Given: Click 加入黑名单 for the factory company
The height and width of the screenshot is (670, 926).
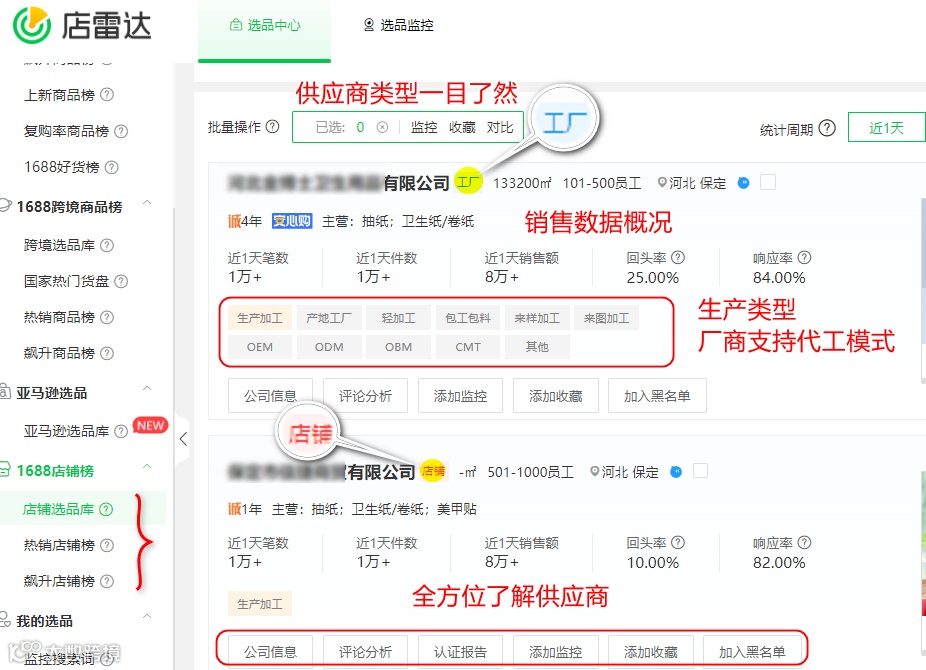Looking at the screenshot, I should pyautogui.click(x=657, y=396).
